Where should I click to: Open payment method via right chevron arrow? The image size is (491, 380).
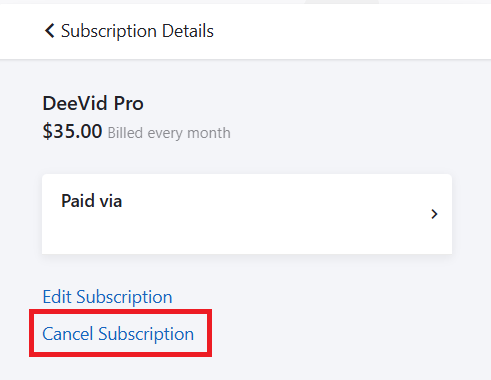tap(434, 214)
